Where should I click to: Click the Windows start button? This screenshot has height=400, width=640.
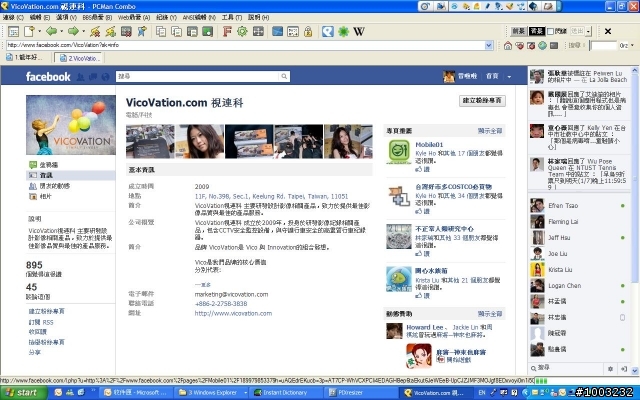(24, 393)
